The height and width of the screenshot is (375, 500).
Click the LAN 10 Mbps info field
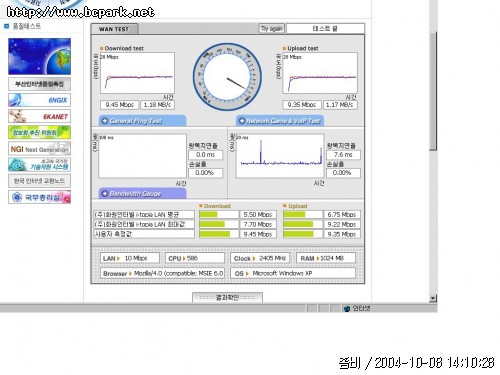point(130,258)
